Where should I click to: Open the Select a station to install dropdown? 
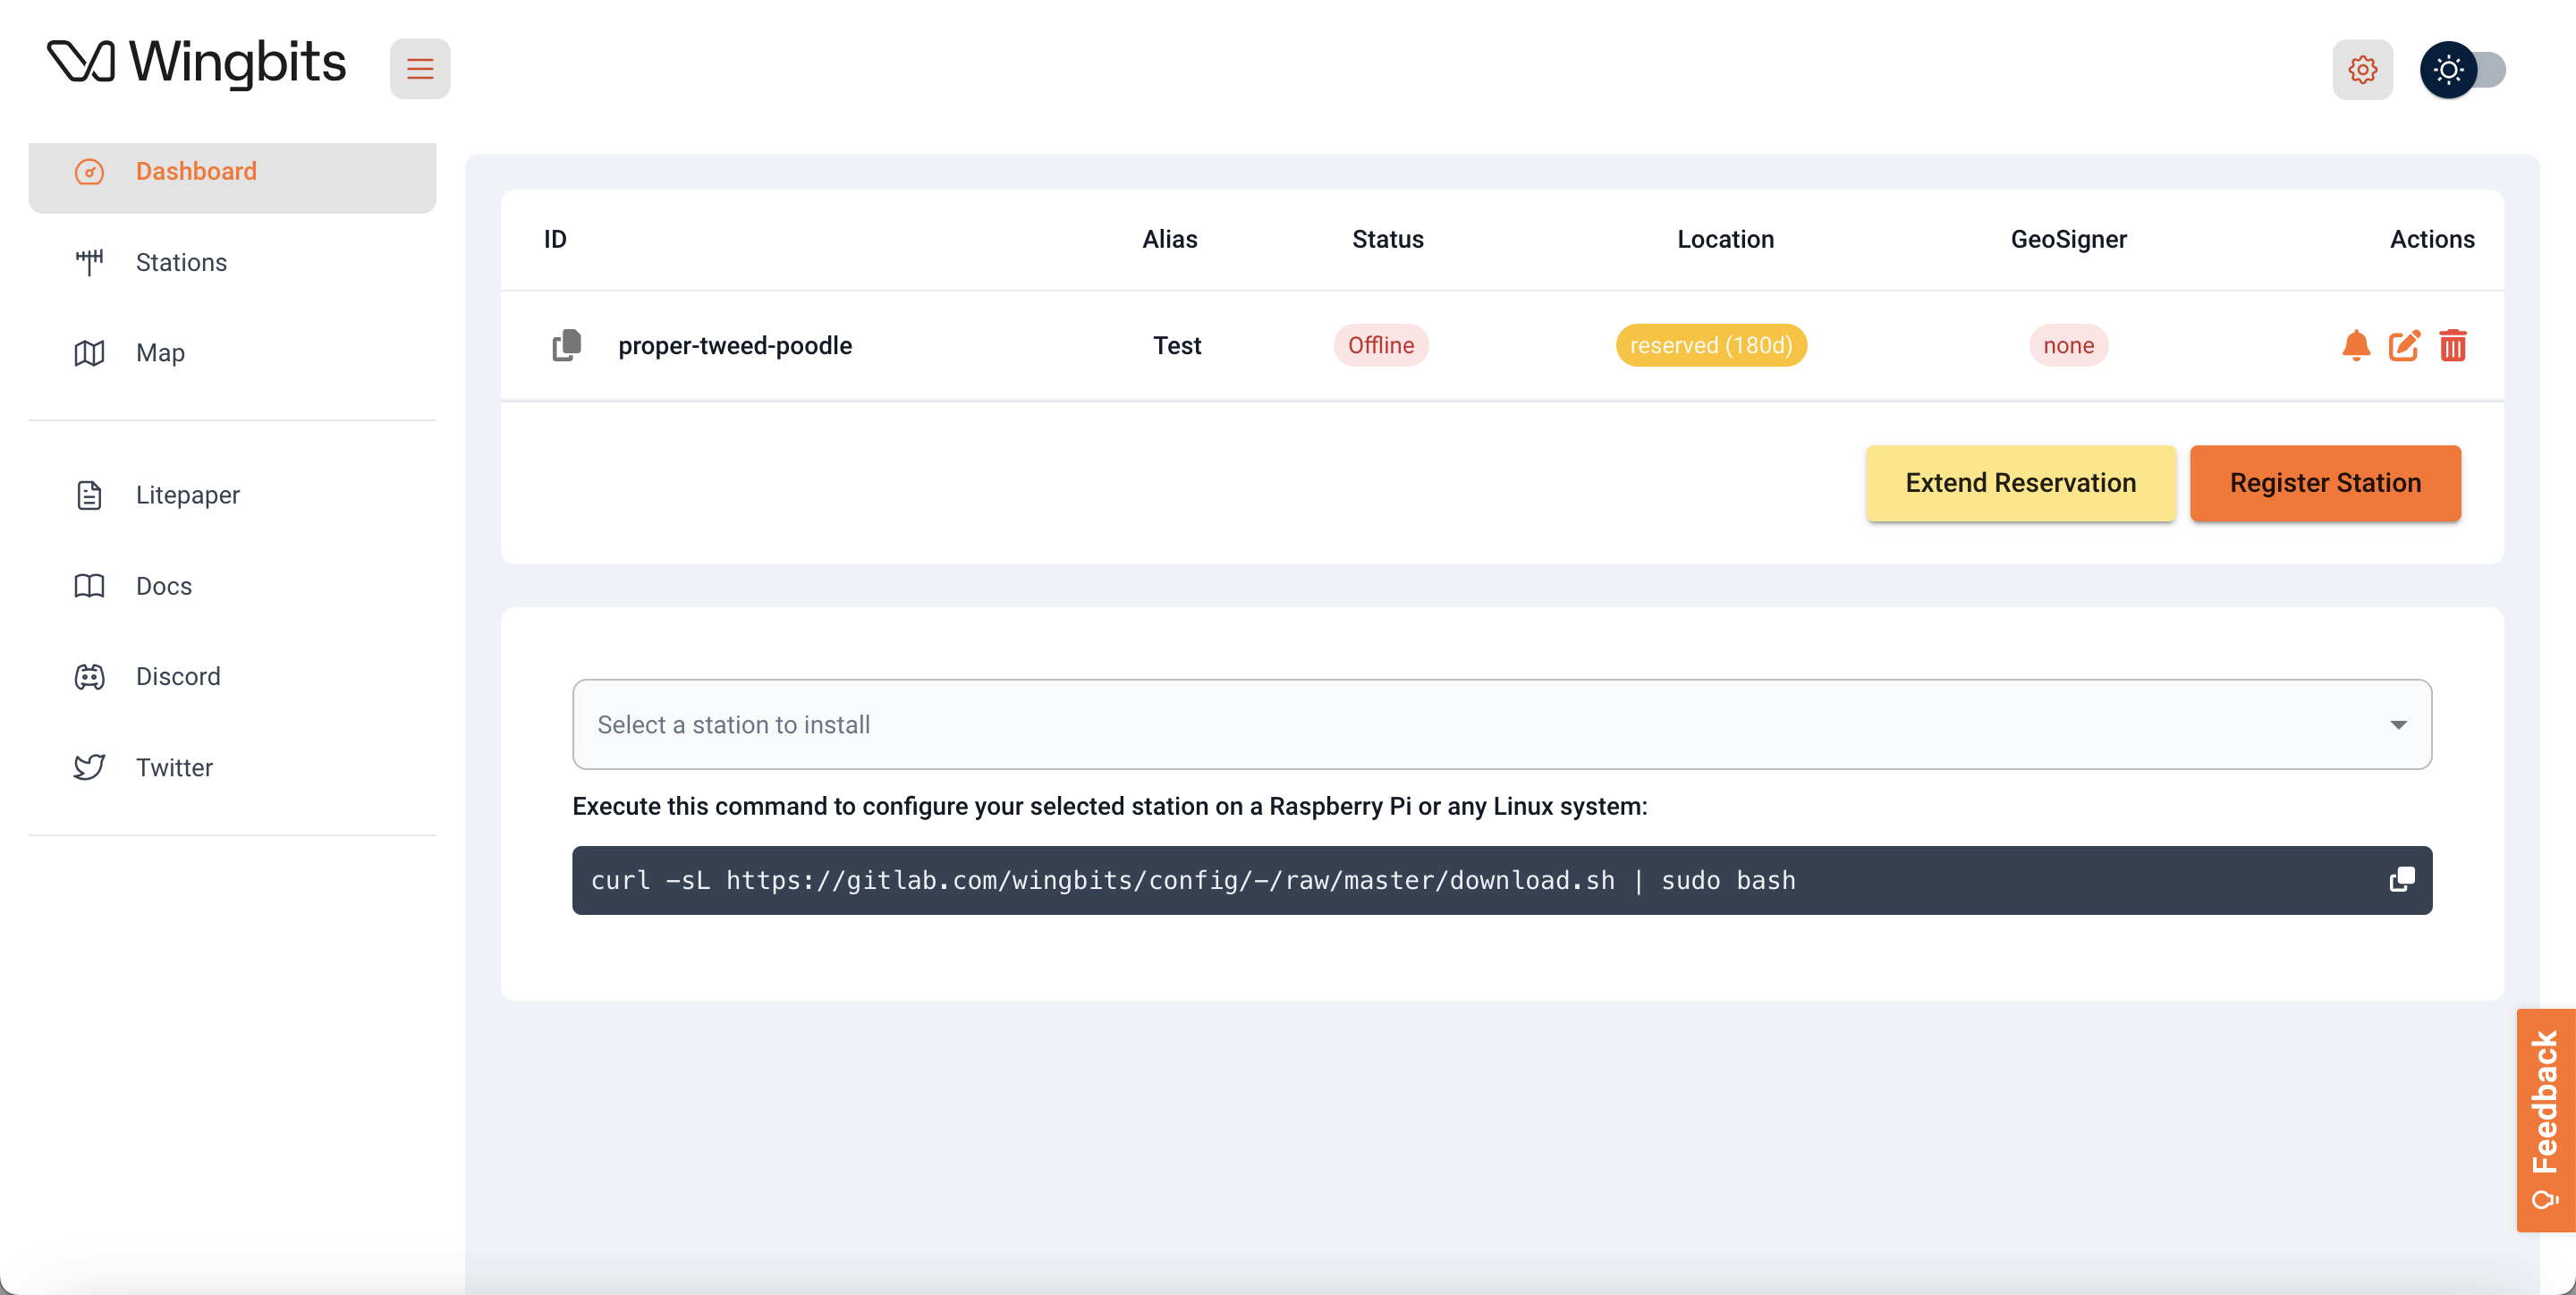coord(1500,724)
